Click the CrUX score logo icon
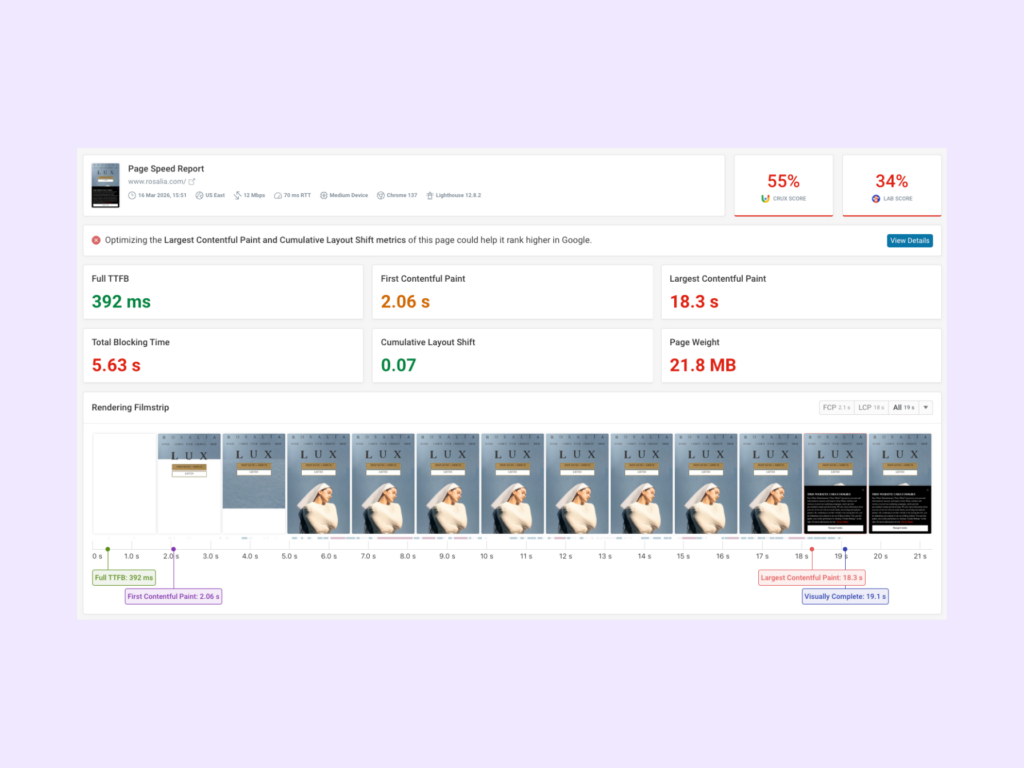The height and width of the screenshot is (768, 1024). pyautogui.click(x=765, y=199)
